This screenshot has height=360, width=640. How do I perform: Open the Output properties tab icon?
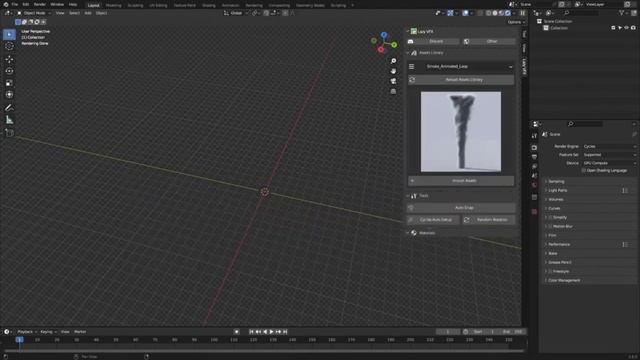[534, 157]
